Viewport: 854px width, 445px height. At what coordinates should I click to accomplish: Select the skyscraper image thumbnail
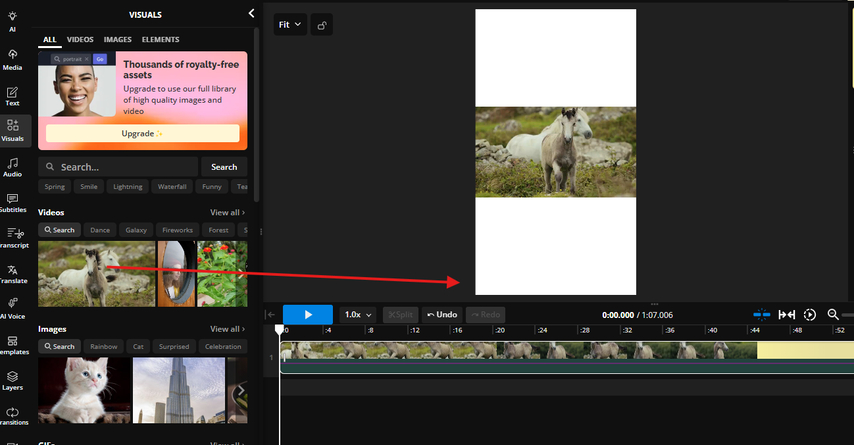[x=179, y=390]
